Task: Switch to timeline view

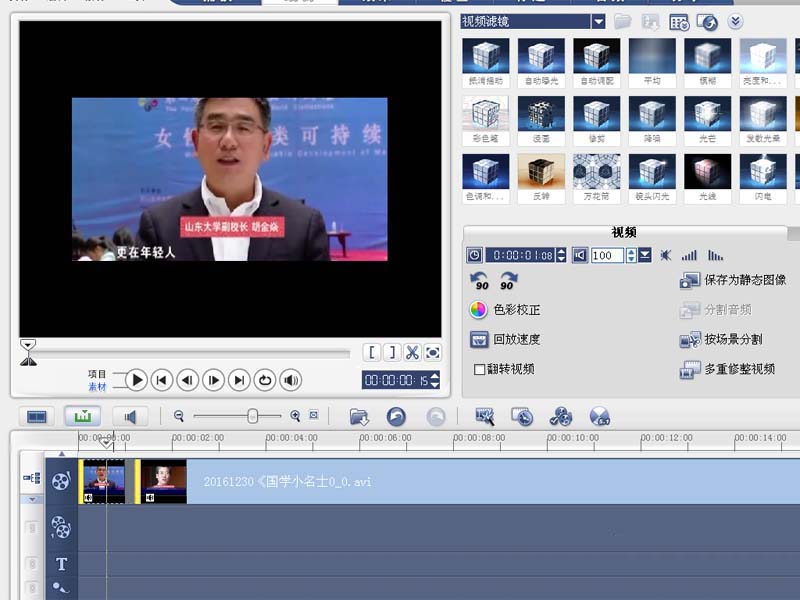Action: pos(83,417)
